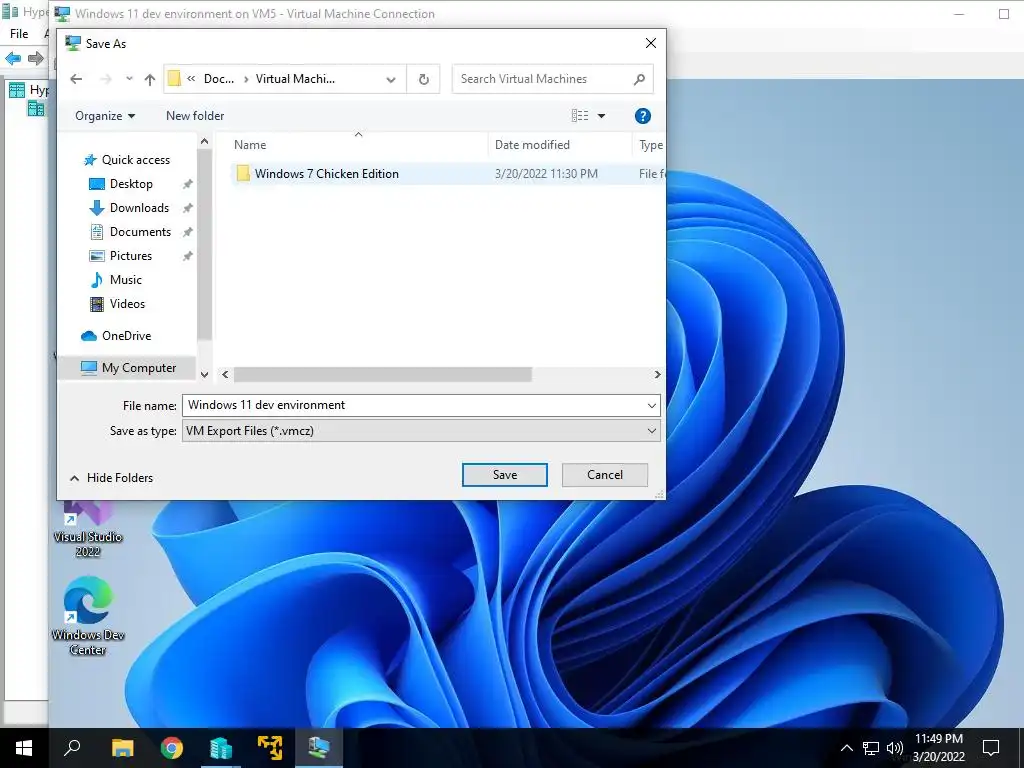Show hidden system tray icons
1024x768 pixels.
pos(846,748)
